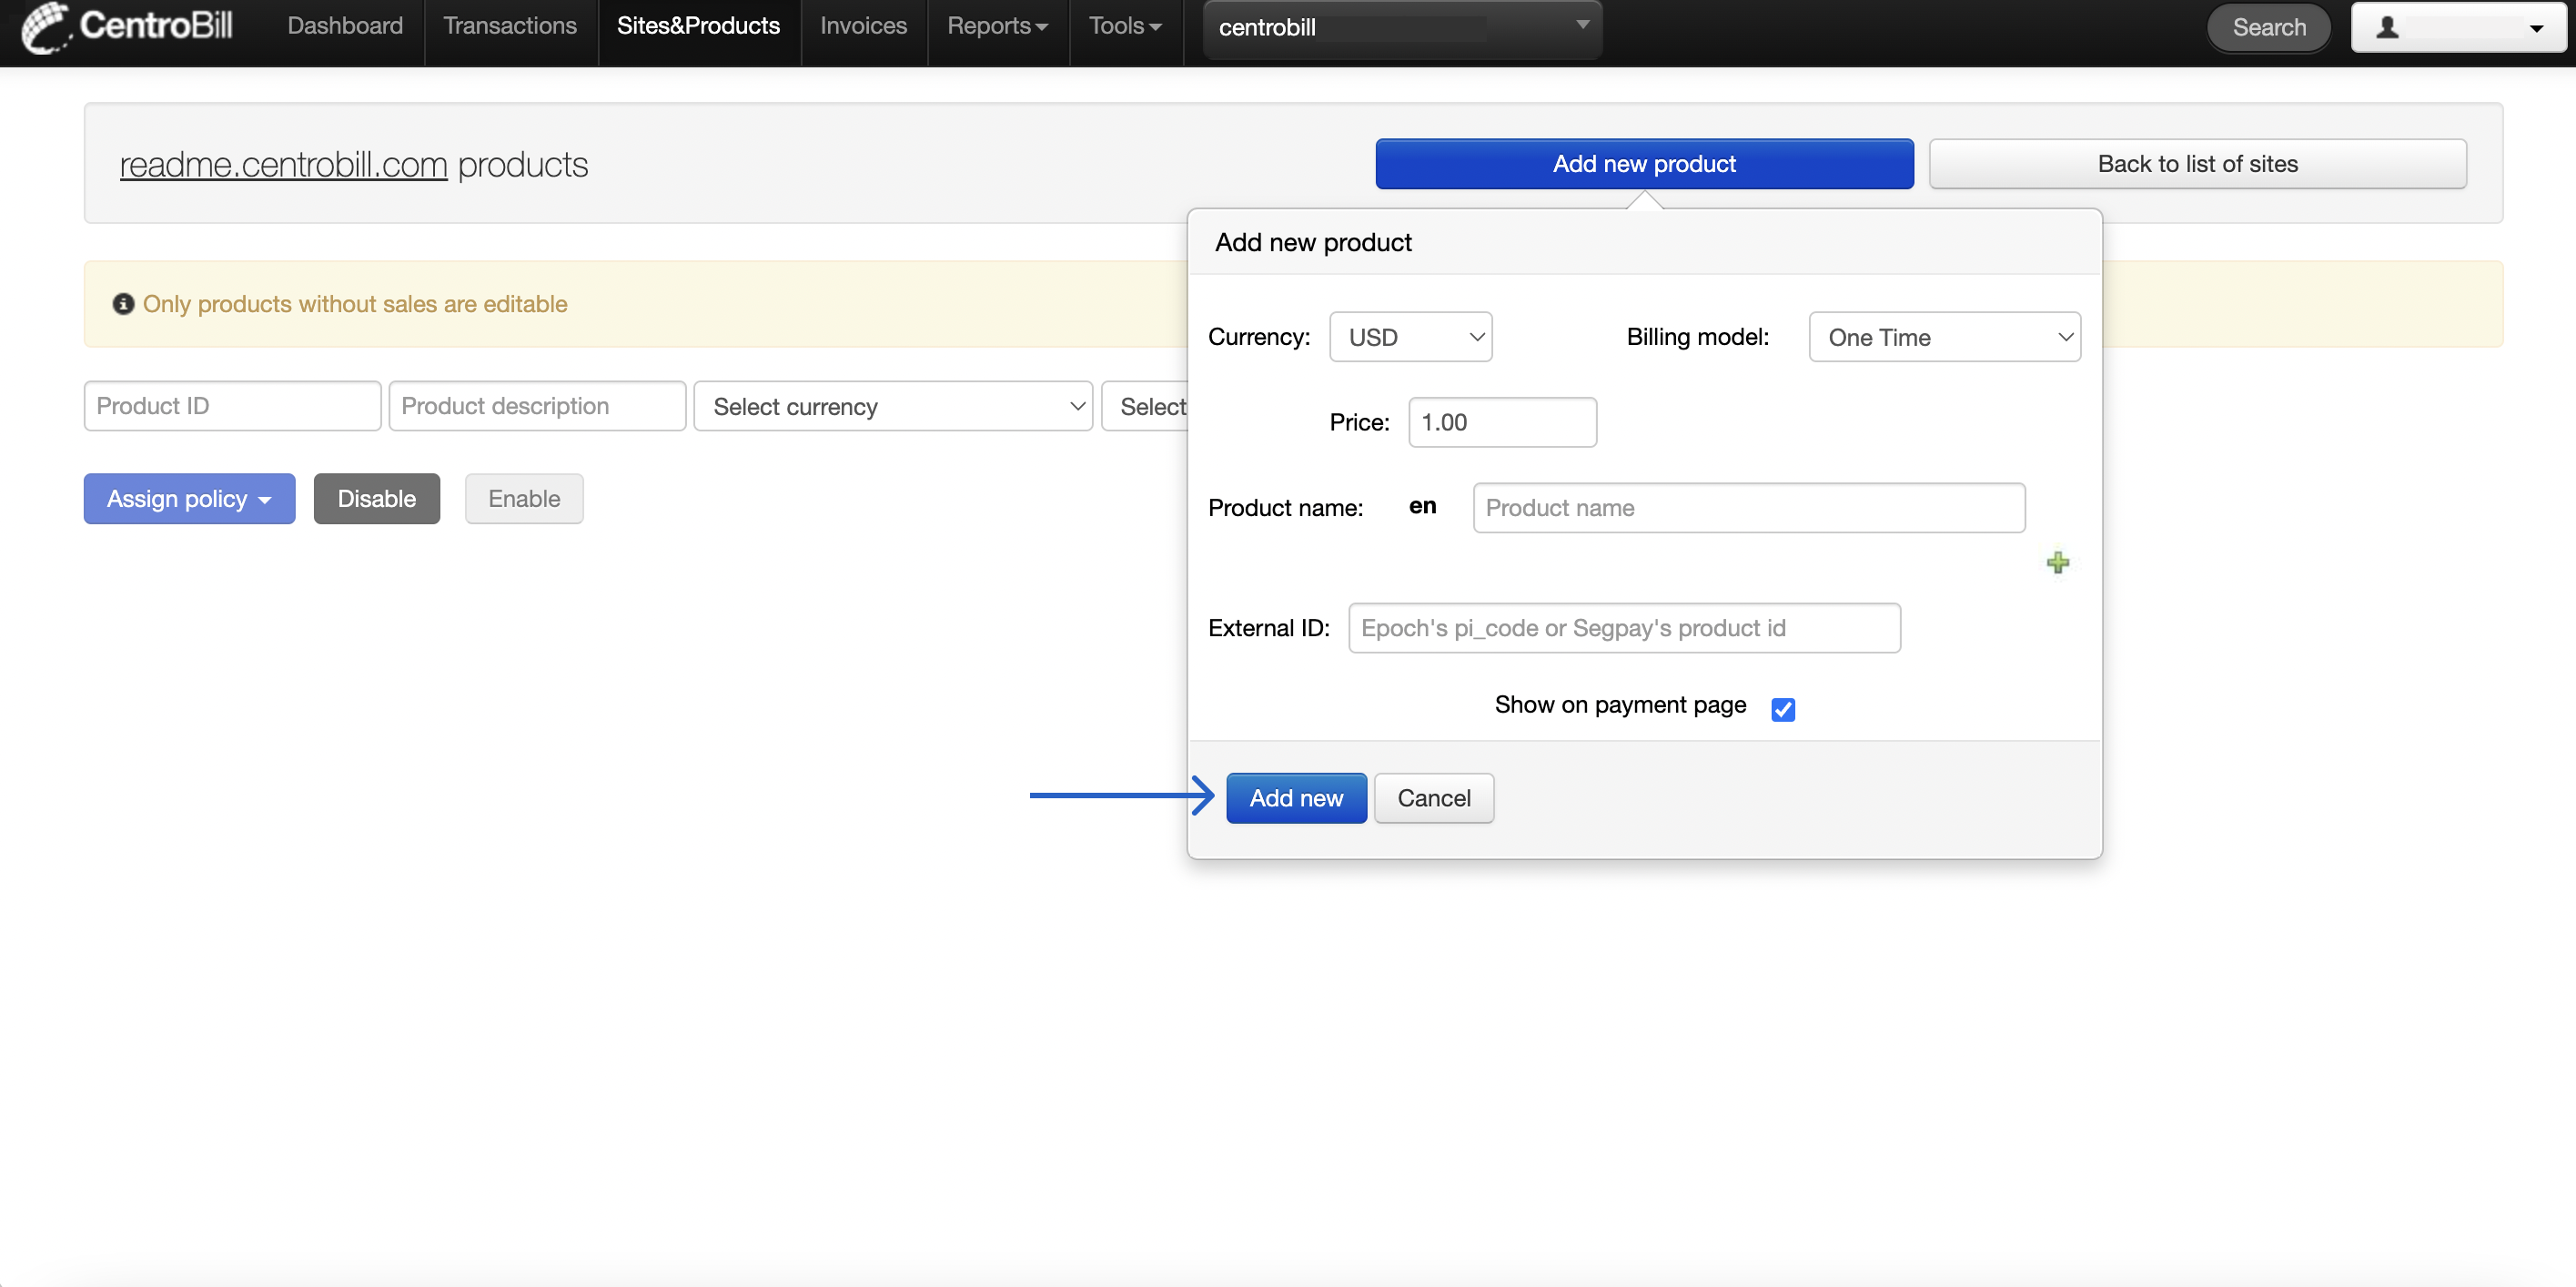Click Cancel in the product popup
The width and height of the screenshot is (2576, 1287).
click(x=1434, y=798)
